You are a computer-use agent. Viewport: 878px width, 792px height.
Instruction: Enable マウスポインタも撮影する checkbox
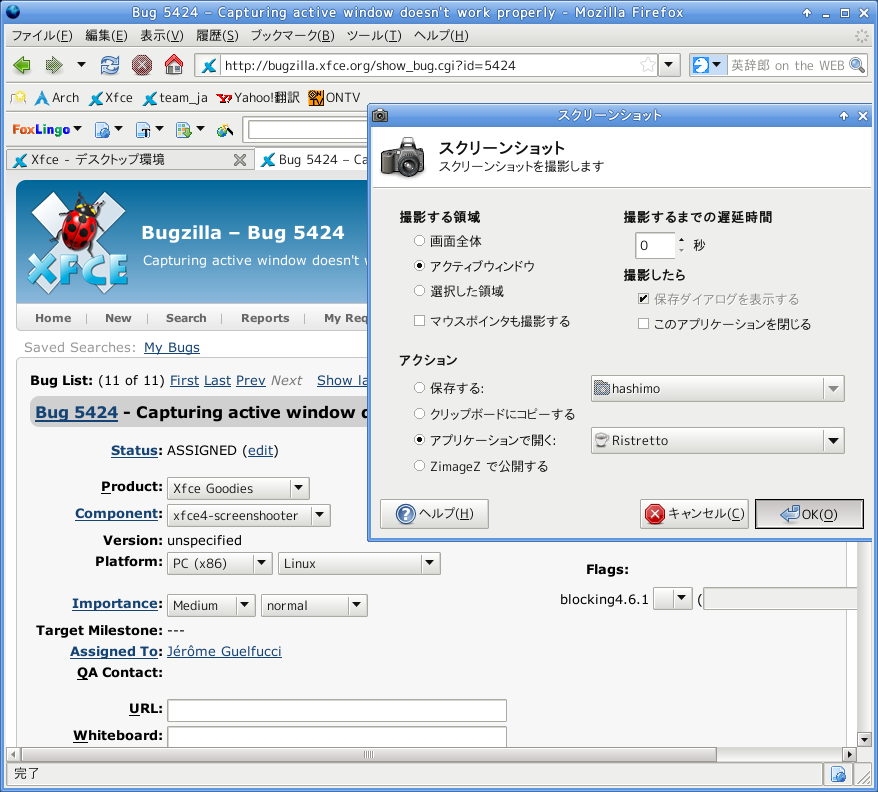point(420,321)
